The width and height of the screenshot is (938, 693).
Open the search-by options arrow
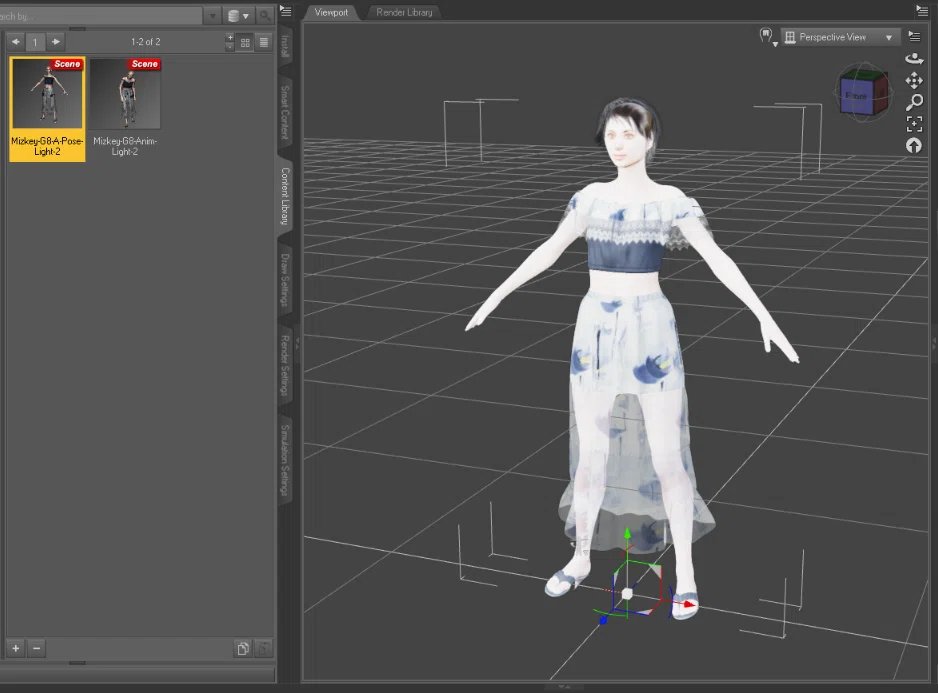coord(212,16)
